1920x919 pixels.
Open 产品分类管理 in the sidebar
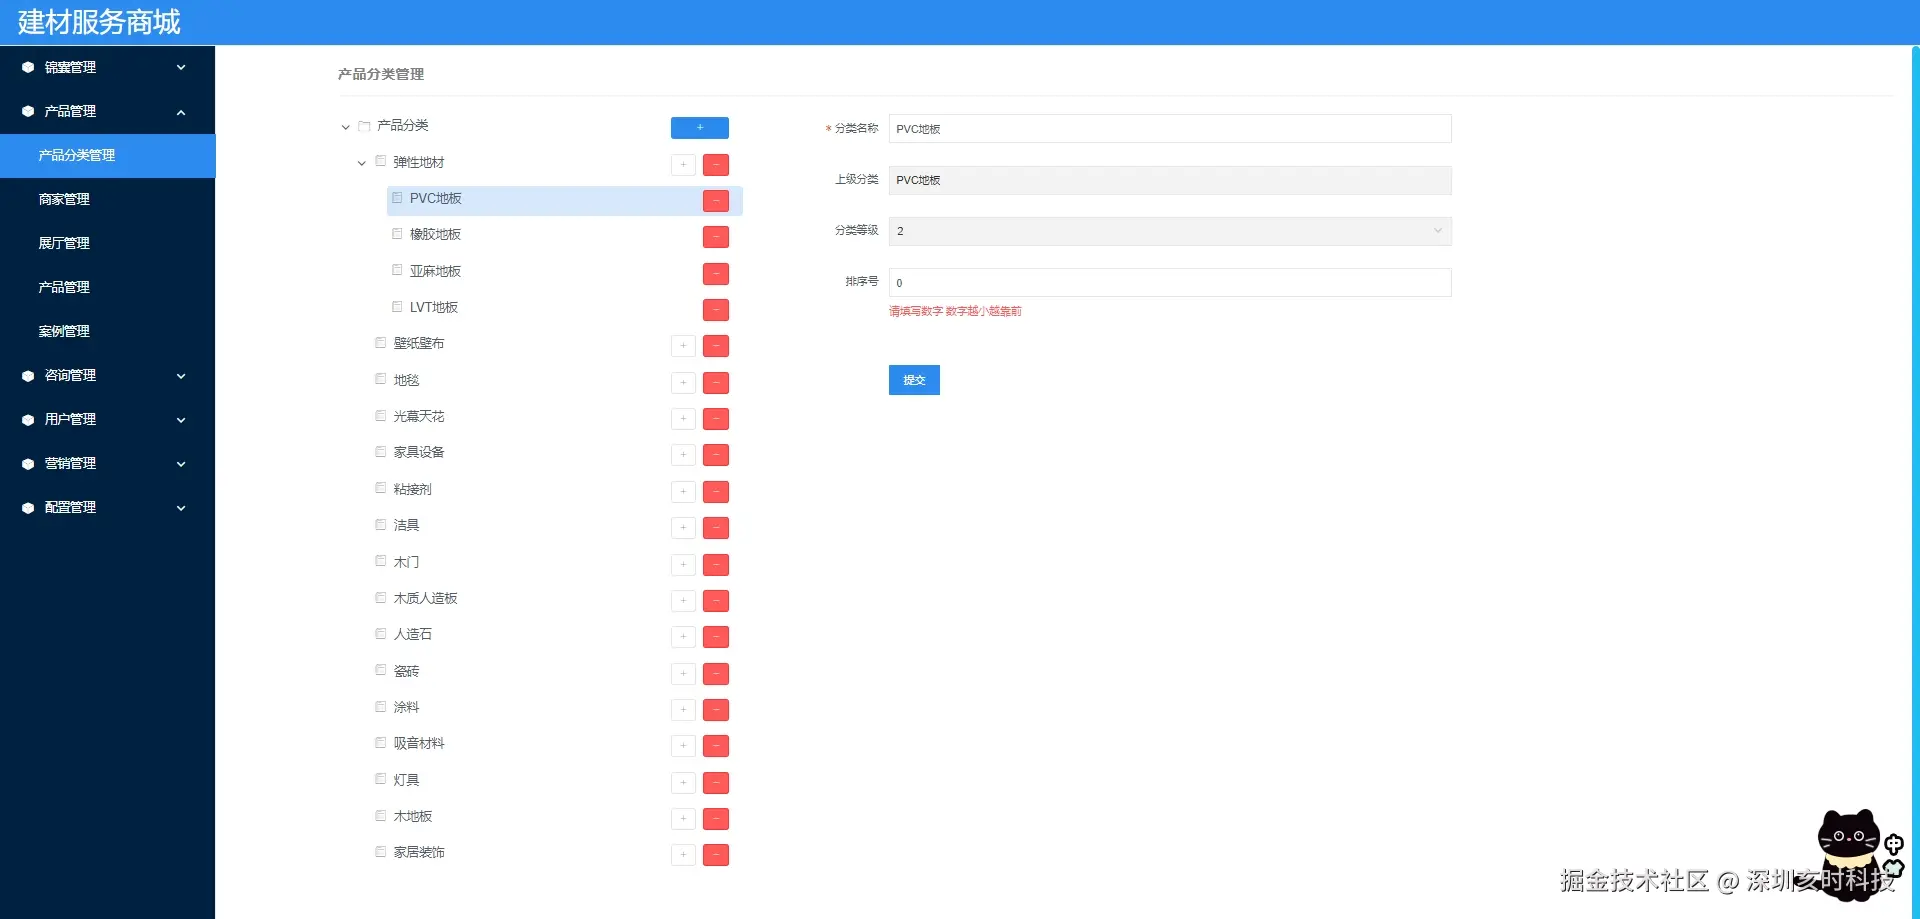click(x=107, y=155)
